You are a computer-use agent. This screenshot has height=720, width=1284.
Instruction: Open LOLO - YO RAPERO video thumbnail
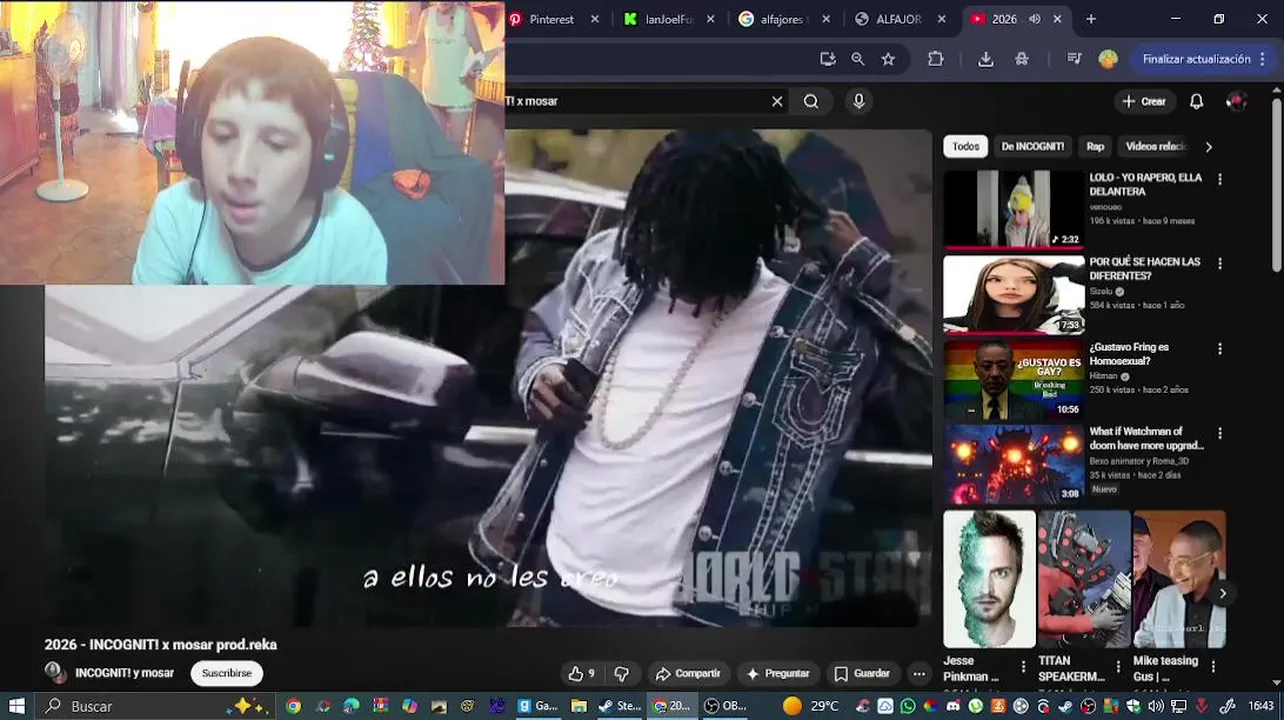[x=1013, y=209]
